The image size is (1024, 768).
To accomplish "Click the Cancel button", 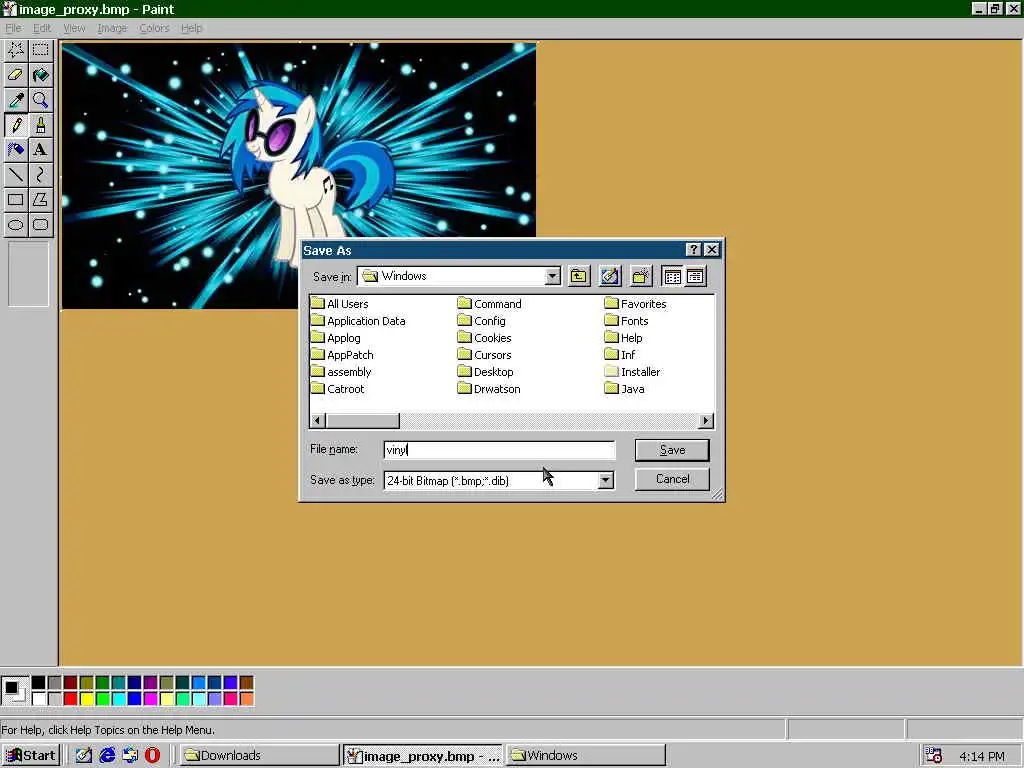I will [x=672, y=479].
